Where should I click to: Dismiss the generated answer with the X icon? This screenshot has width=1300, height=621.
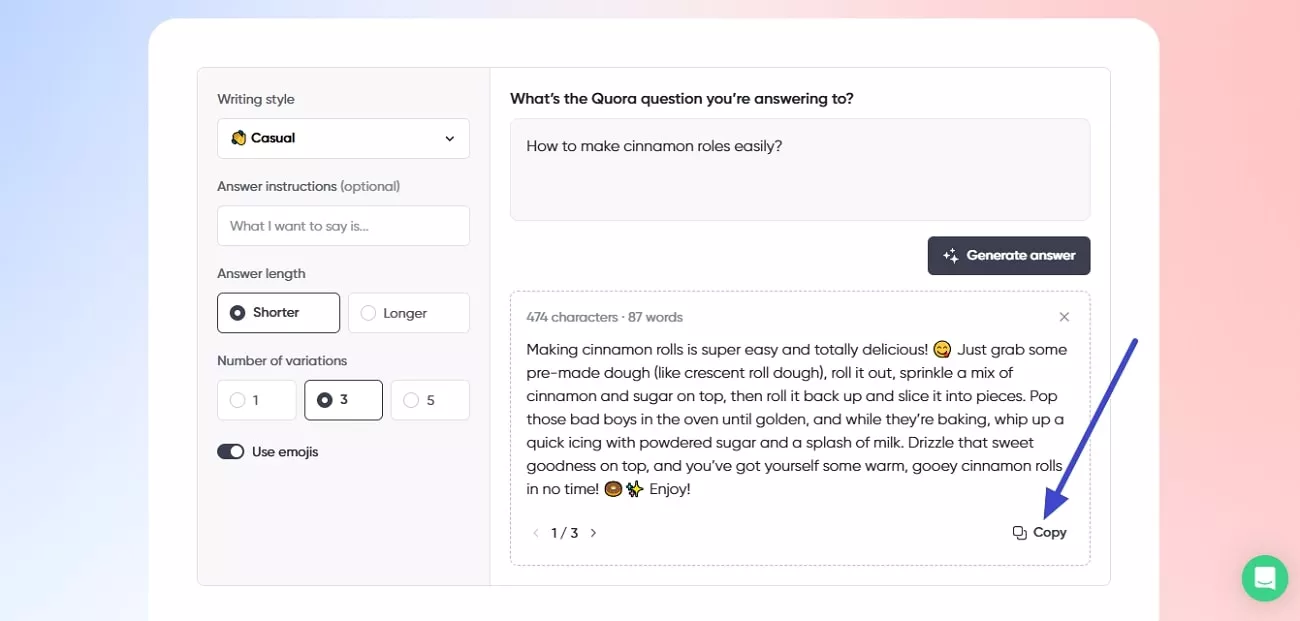(1064, 316)
